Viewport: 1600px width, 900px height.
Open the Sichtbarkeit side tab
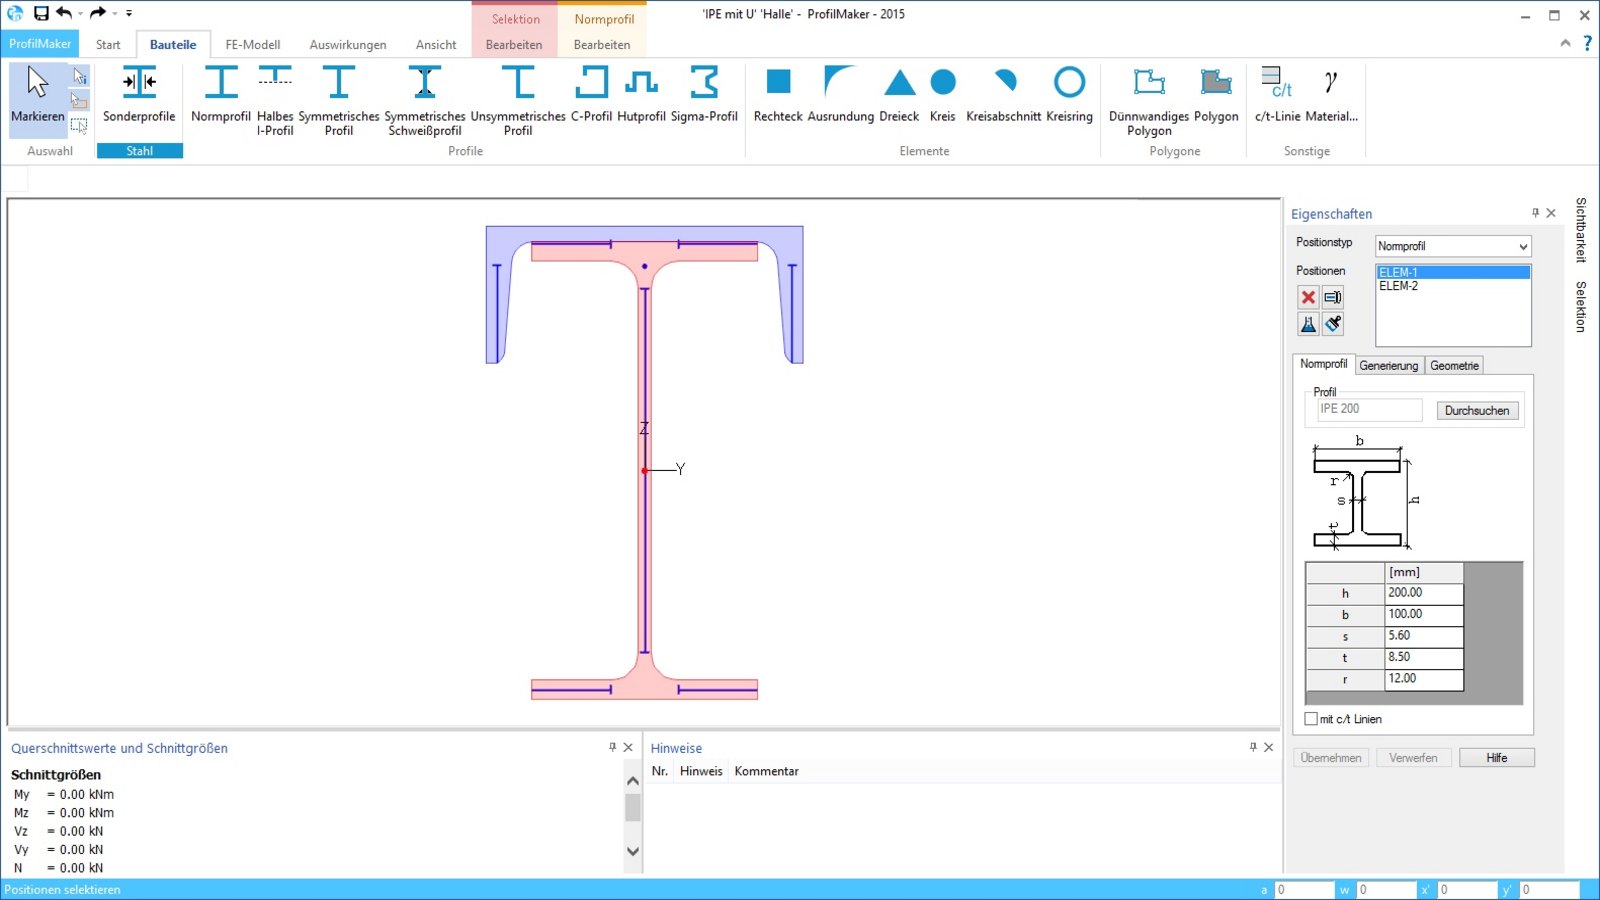pyautogui.click(x=1581, y=230)
